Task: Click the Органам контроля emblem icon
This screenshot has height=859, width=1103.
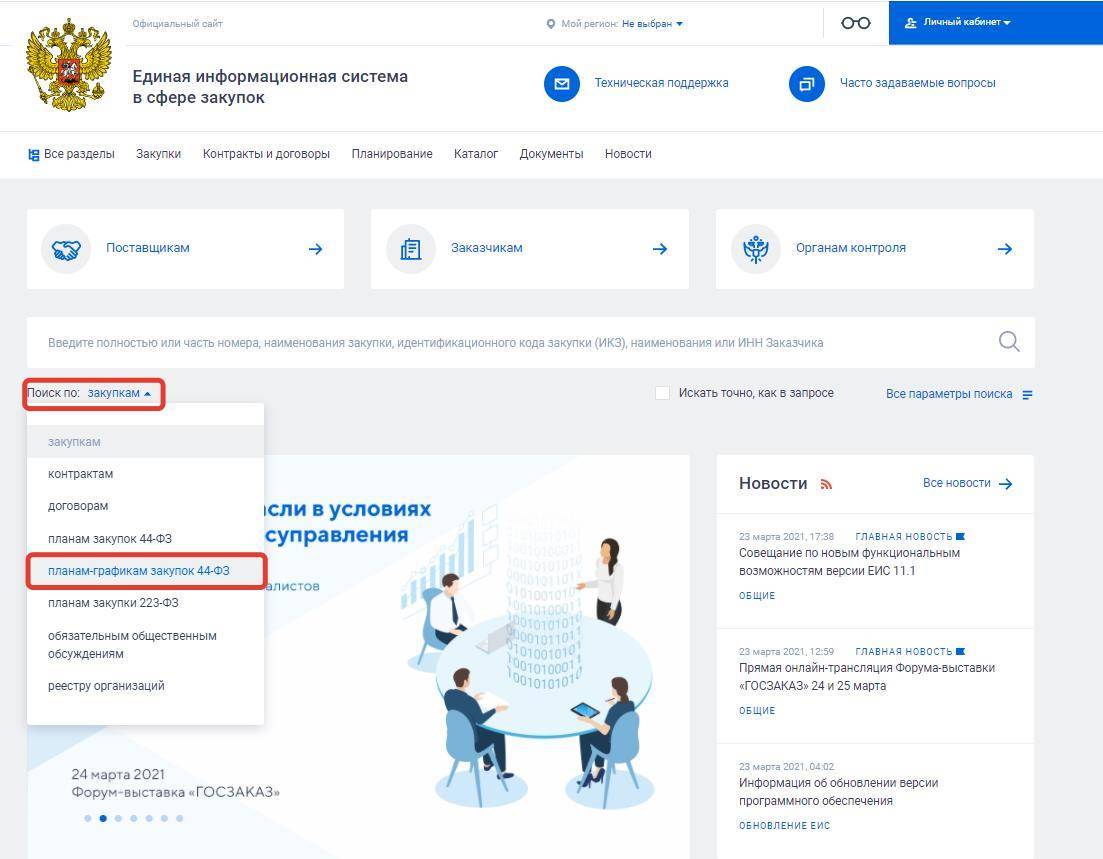Action: 755,249
